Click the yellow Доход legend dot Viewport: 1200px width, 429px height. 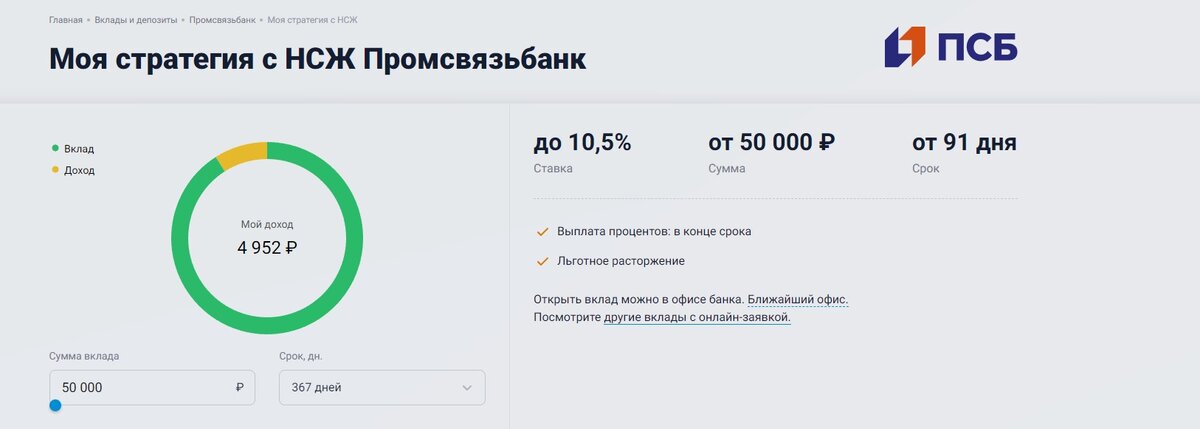coord(55,170)
